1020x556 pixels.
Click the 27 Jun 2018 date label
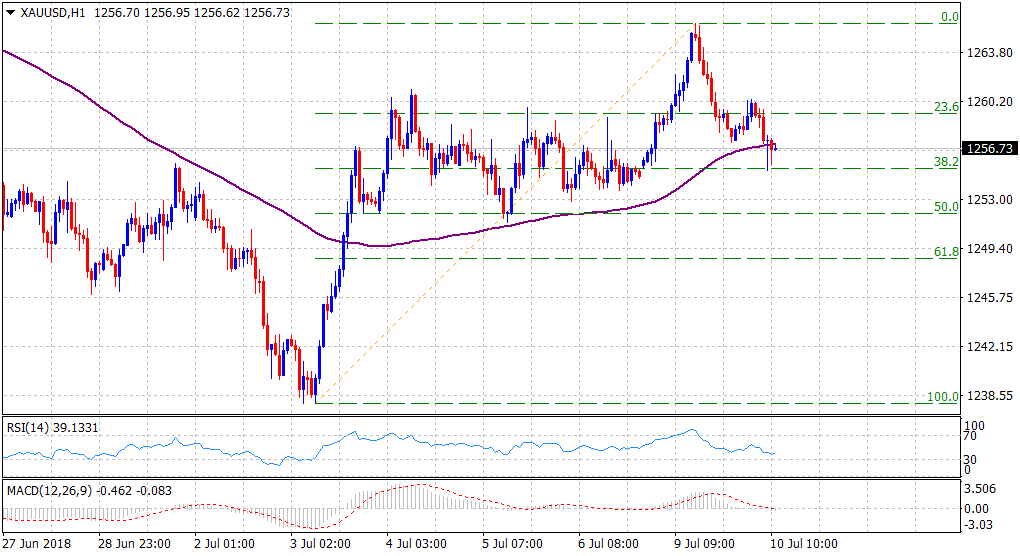click(x=38, y=544)
